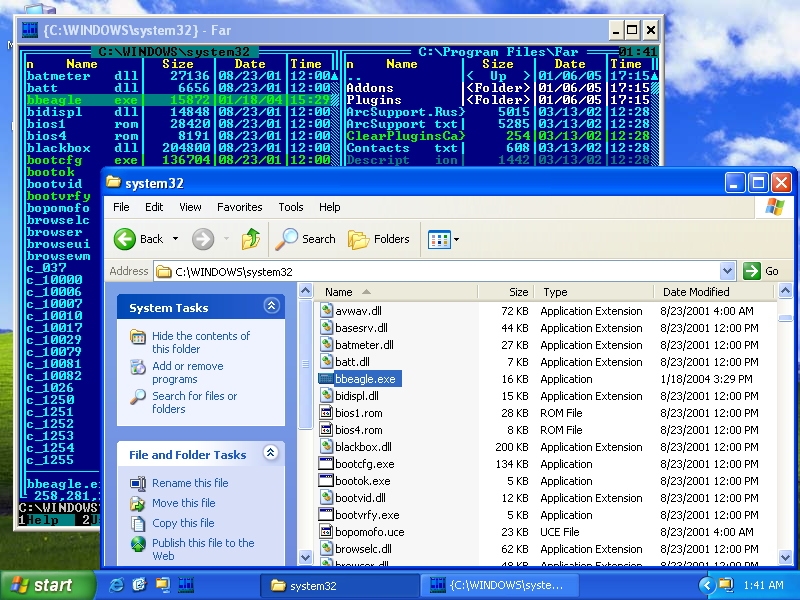Click the bootcfg.exe application icon
This screenshot has width=800, height=600.
pos(326,464)
